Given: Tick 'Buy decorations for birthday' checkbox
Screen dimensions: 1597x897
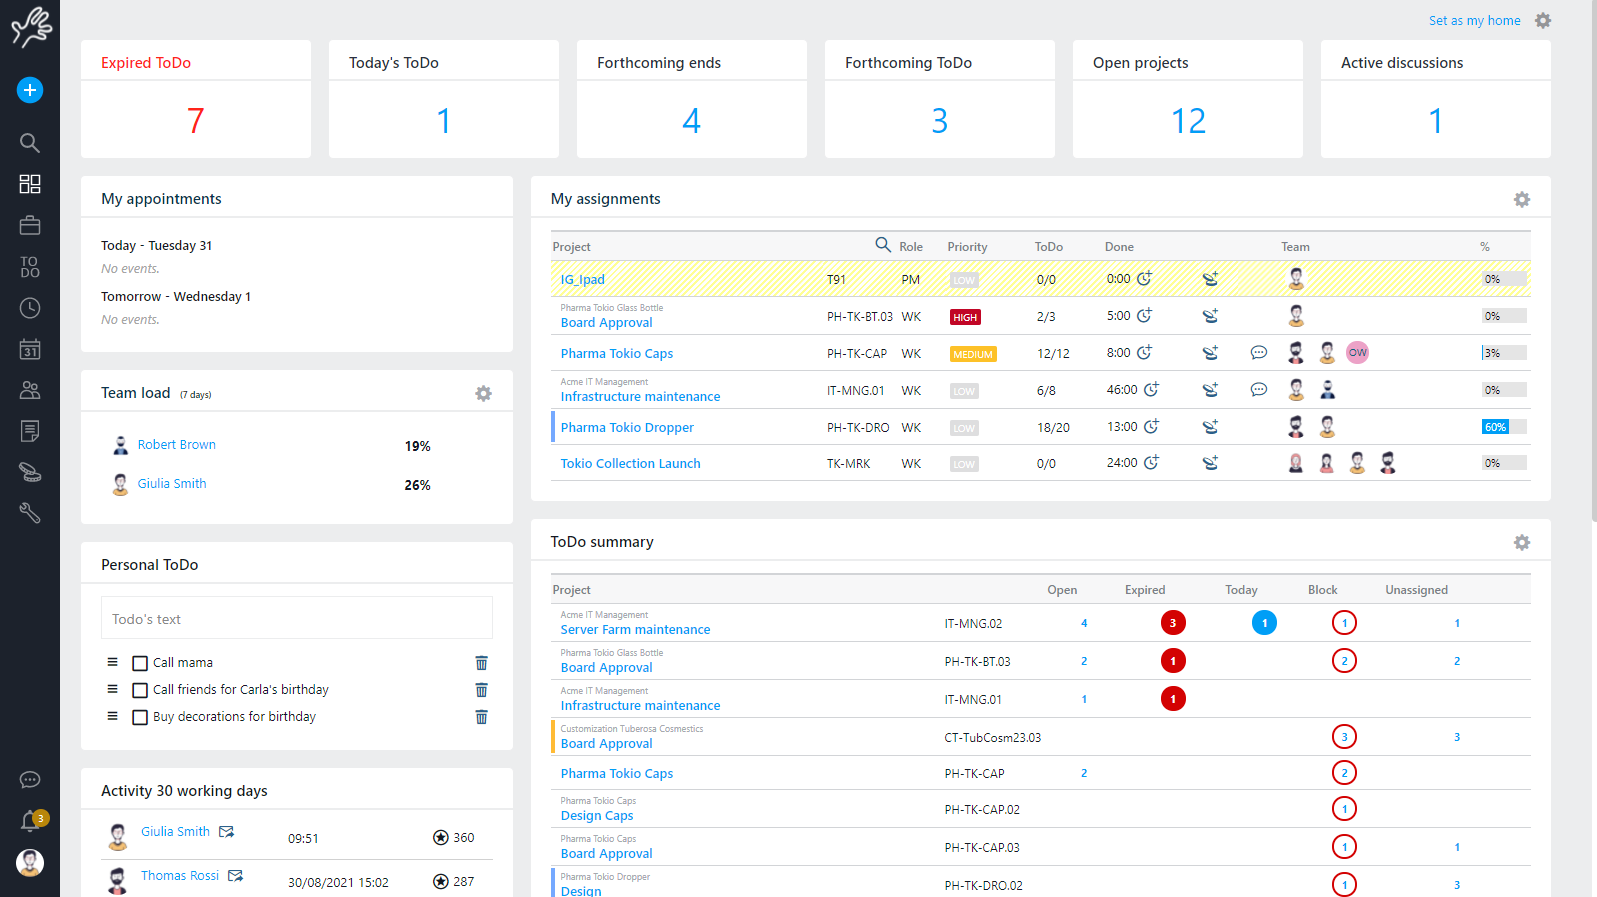Looking at the screenshot, I should (140, 717).
